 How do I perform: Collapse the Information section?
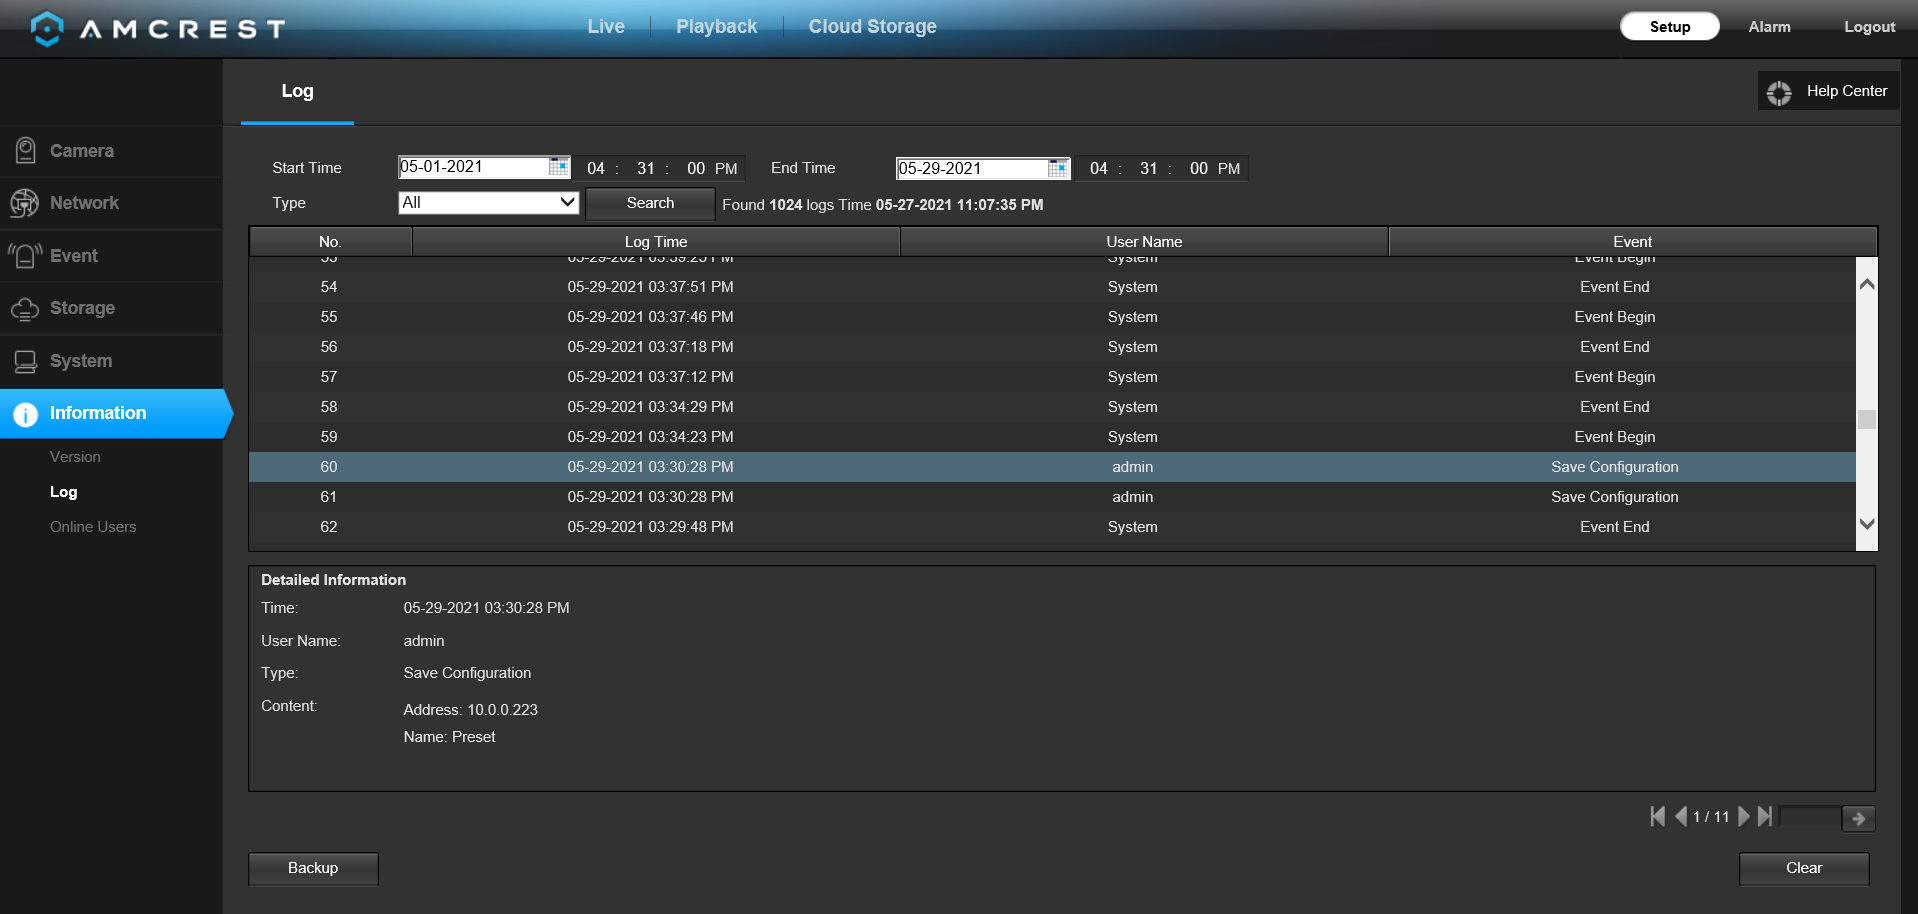115,413
